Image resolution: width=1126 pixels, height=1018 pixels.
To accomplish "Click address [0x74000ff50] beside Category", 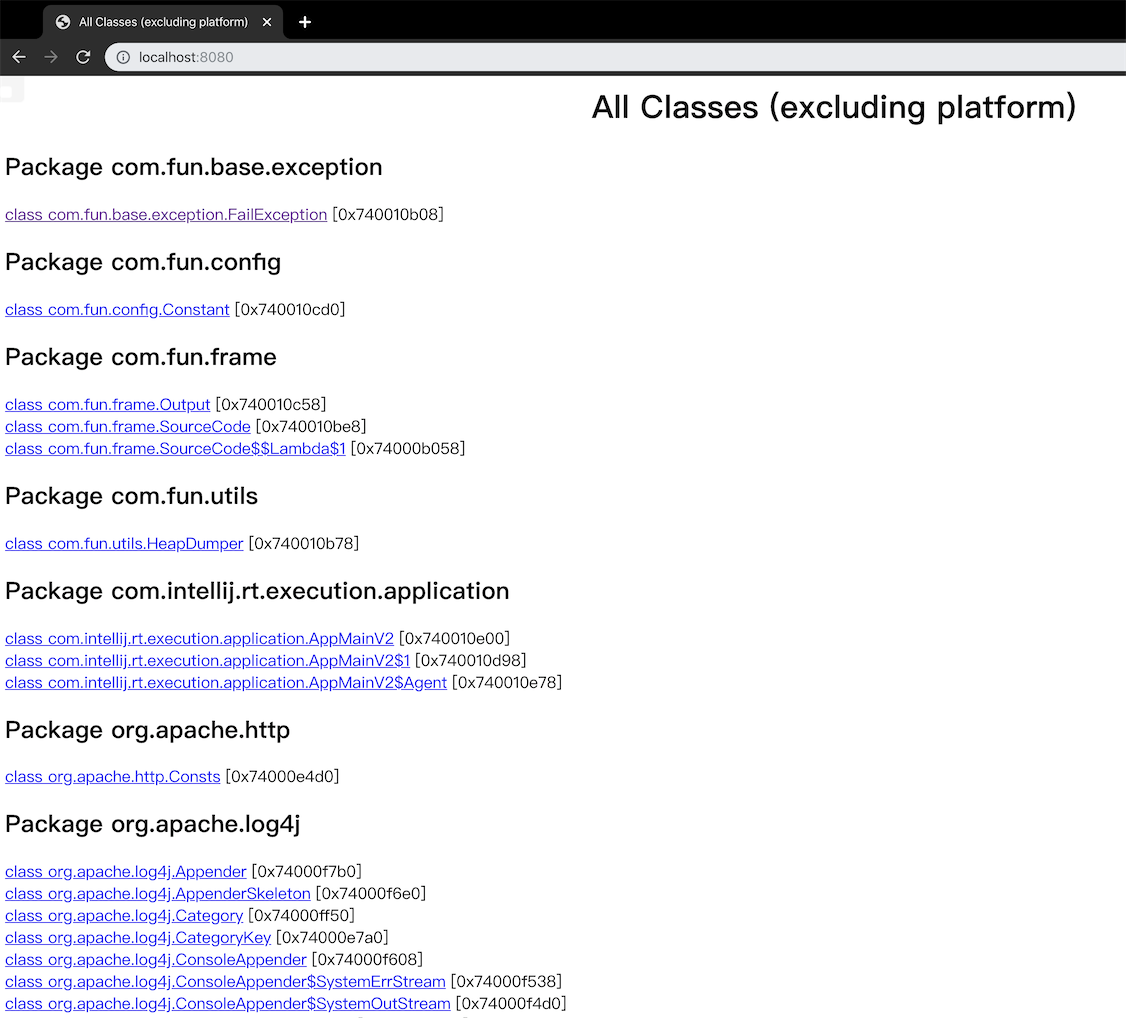I will 302,916.
